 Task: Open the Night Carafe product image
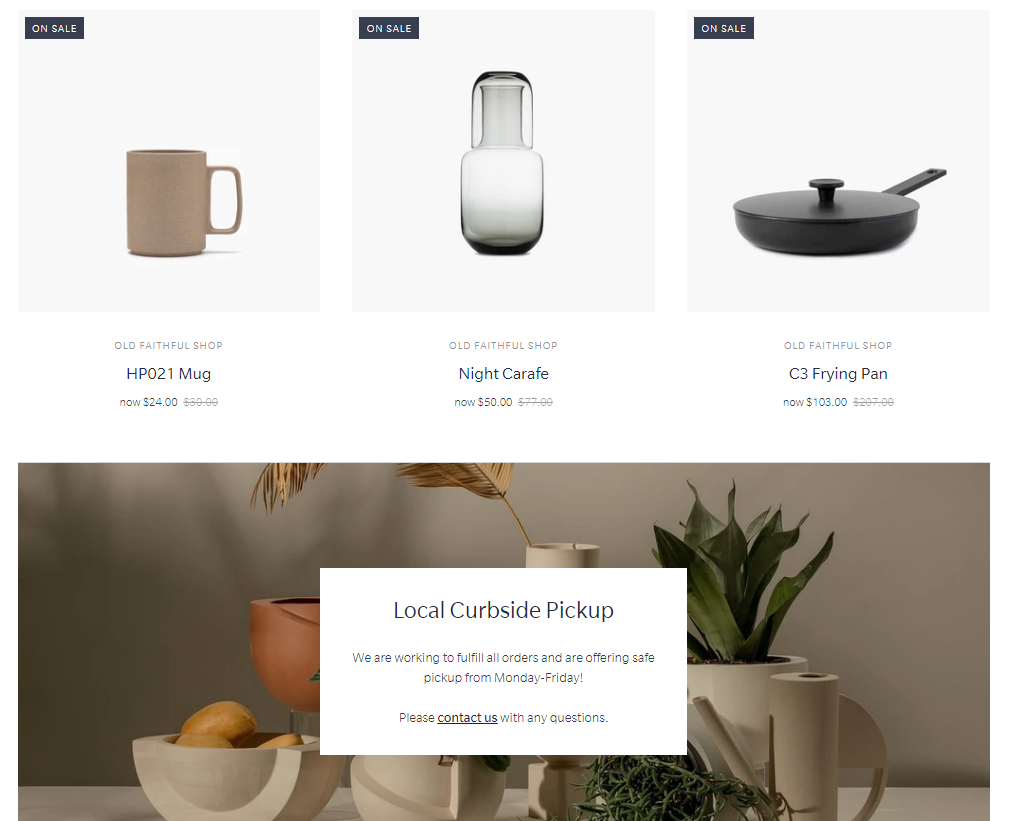tap(503, 161)
